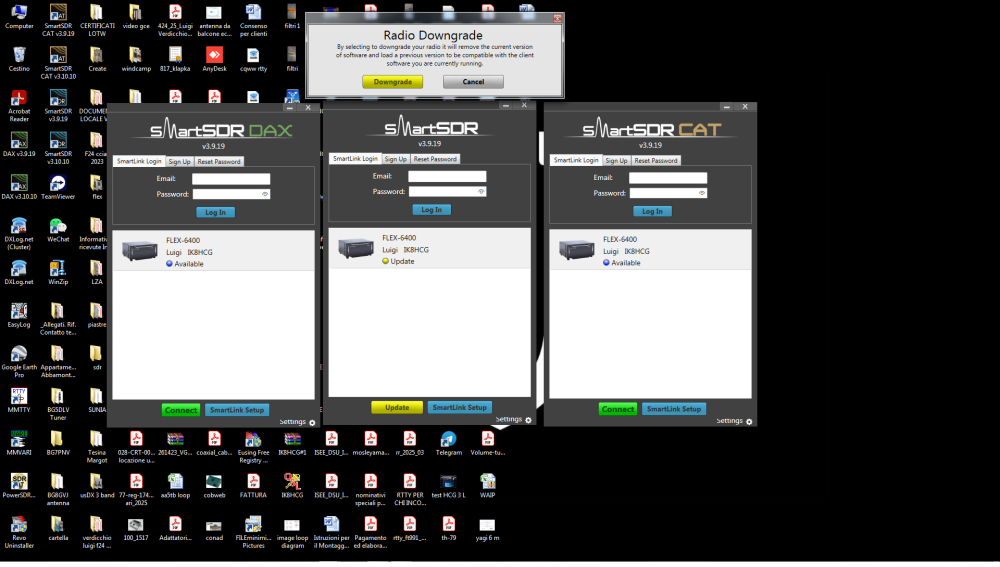1000x567 pixels.
Task: Click the yellow Update button in SmartSDR
Action: [x=397, y=407]
